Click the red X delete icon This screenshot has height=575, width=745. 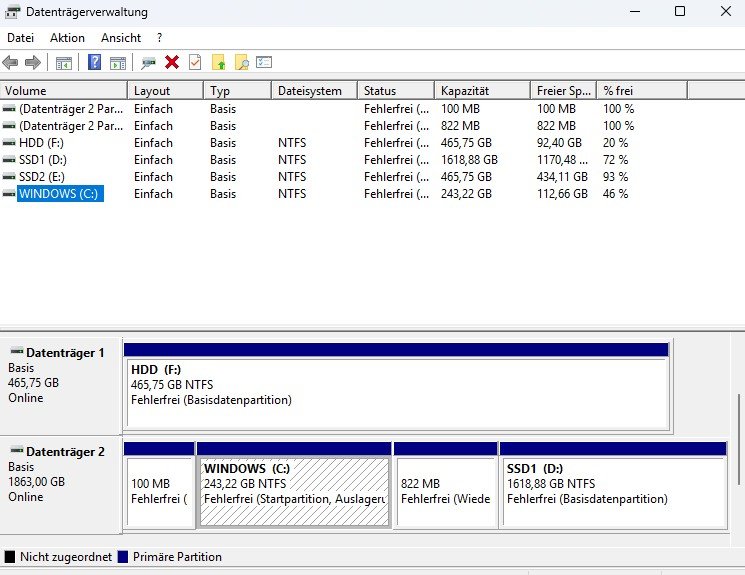click(x=172, y=62)
